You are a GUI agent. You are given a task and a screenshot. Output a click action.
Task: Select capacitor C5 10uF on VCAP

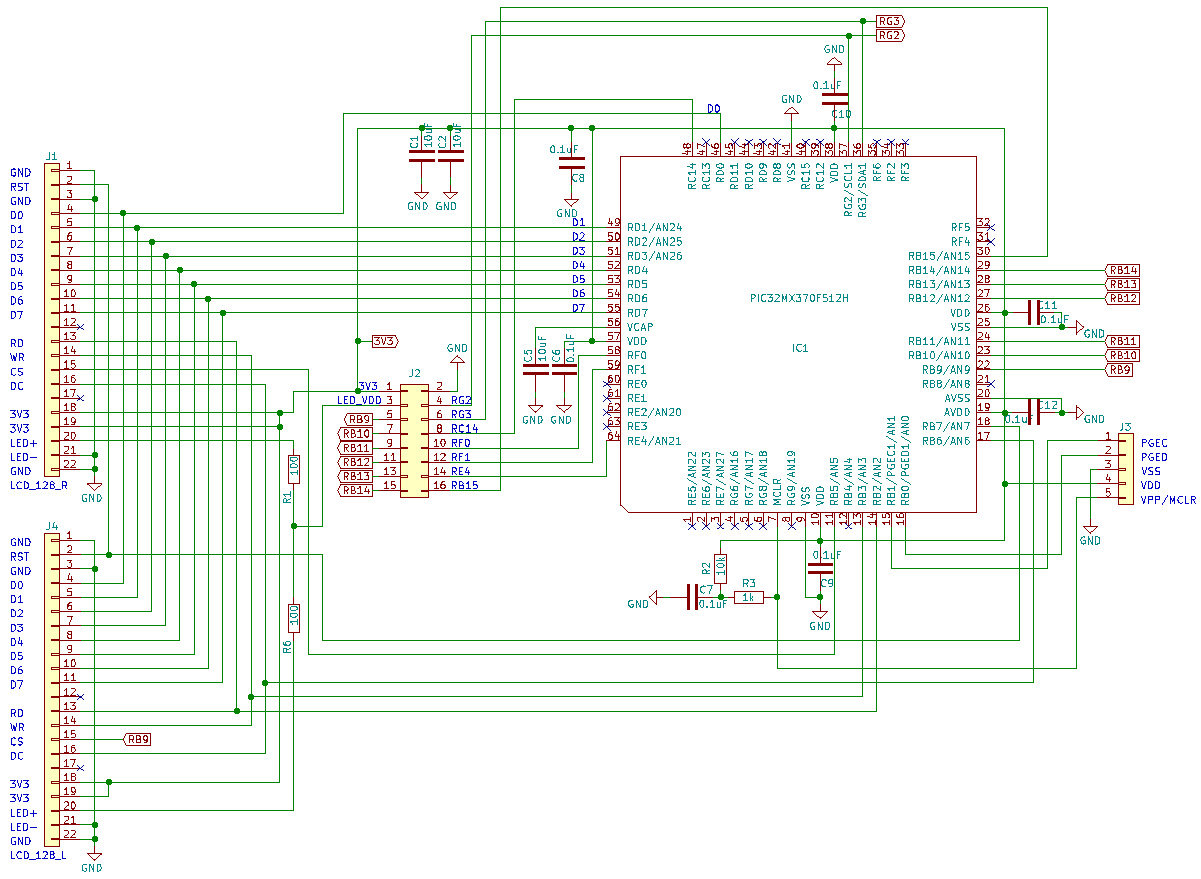[x=535, y=370]
